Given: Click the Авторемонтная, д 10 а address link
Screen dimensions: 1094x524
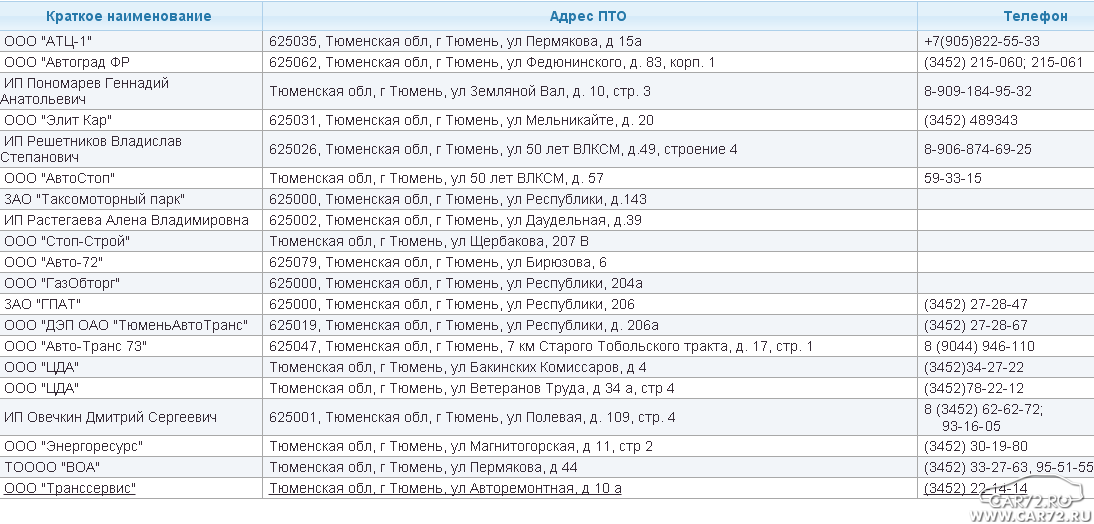Looking at the screenshot, I should pyautogui.click(x=445, y=488).
